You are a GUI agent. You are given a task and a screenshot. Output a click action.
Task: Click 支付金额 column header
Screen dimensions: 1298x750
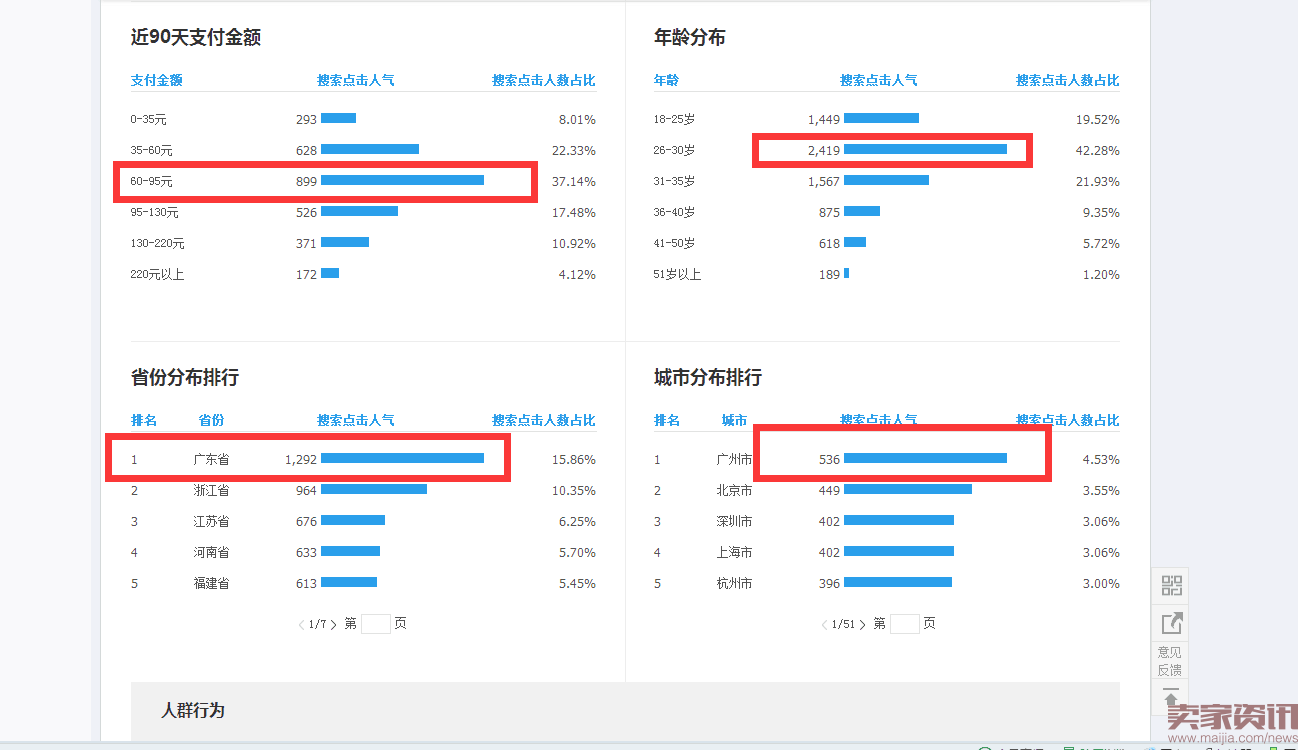point(157,80)
